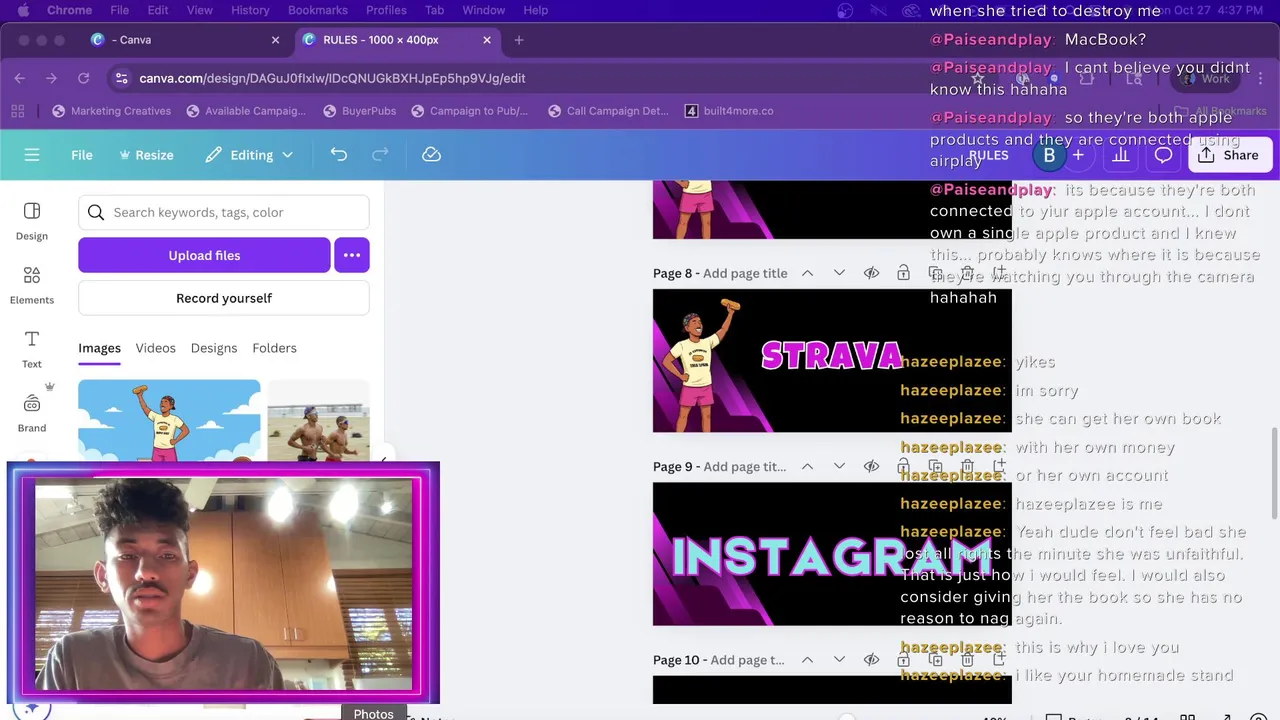Check the cloud save status icon

(431, 155)
